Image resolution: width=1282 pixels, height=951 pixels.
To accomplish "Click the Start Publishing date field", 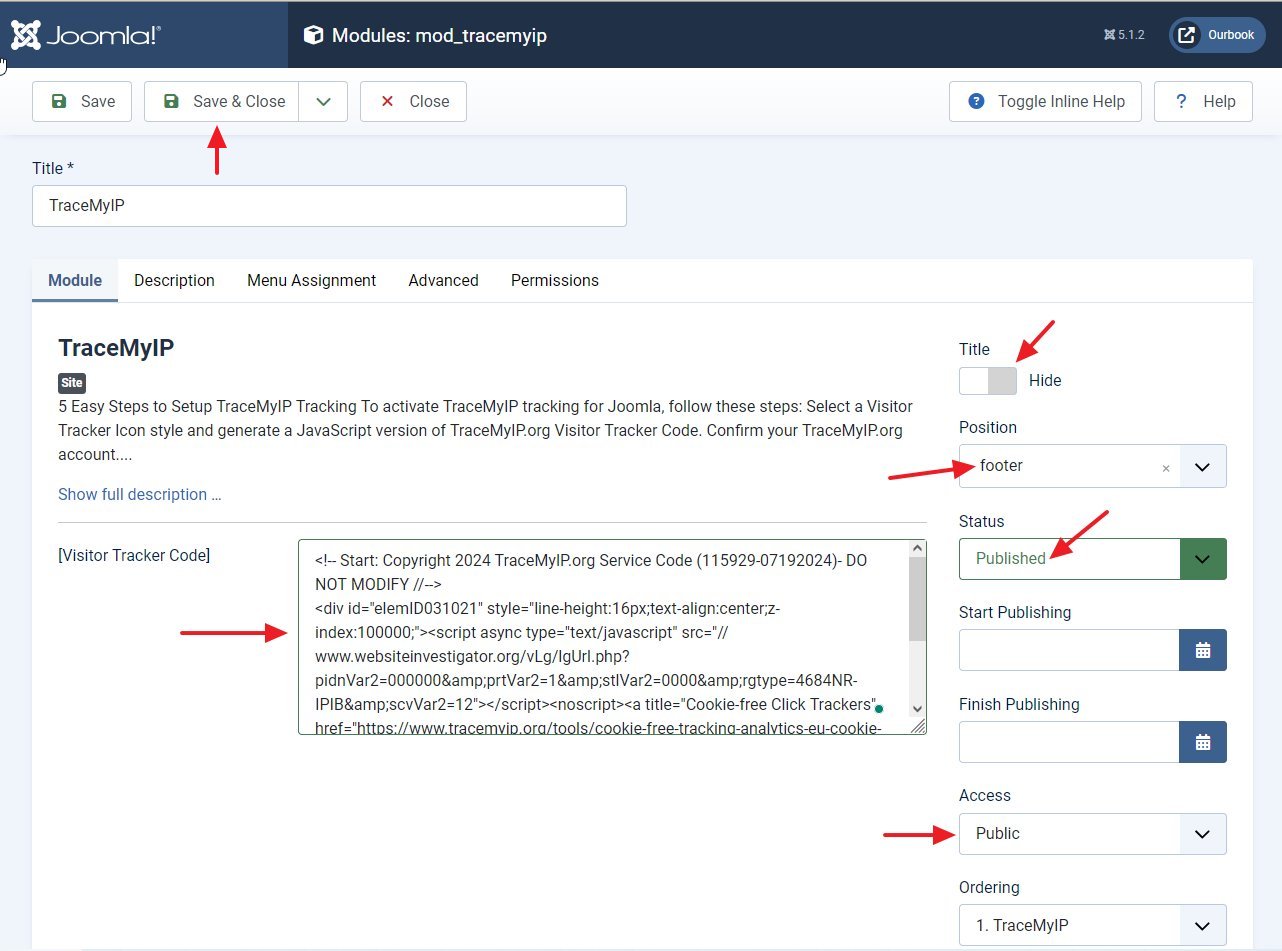I will (x=1069, y=650).
